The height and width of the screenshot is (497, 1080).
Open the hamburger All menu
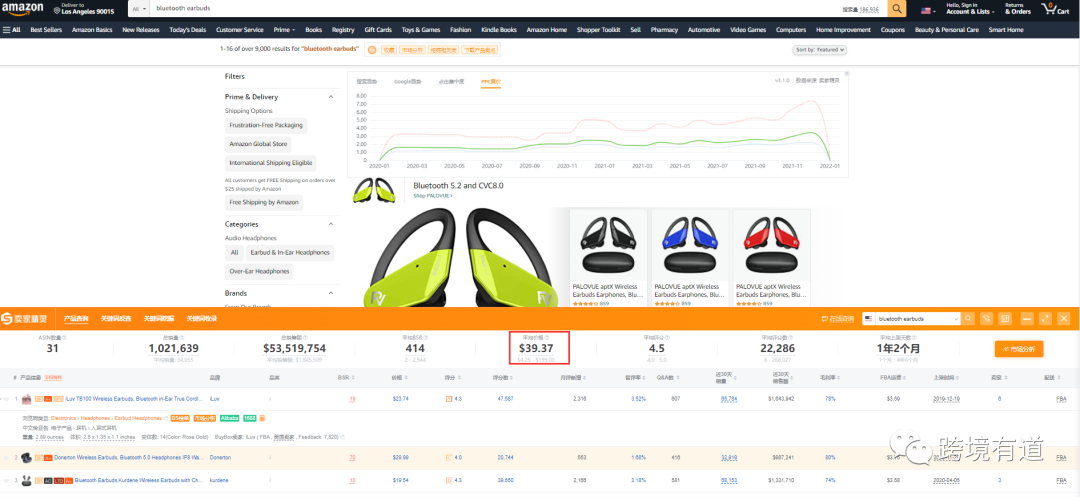tap(12, 30)
